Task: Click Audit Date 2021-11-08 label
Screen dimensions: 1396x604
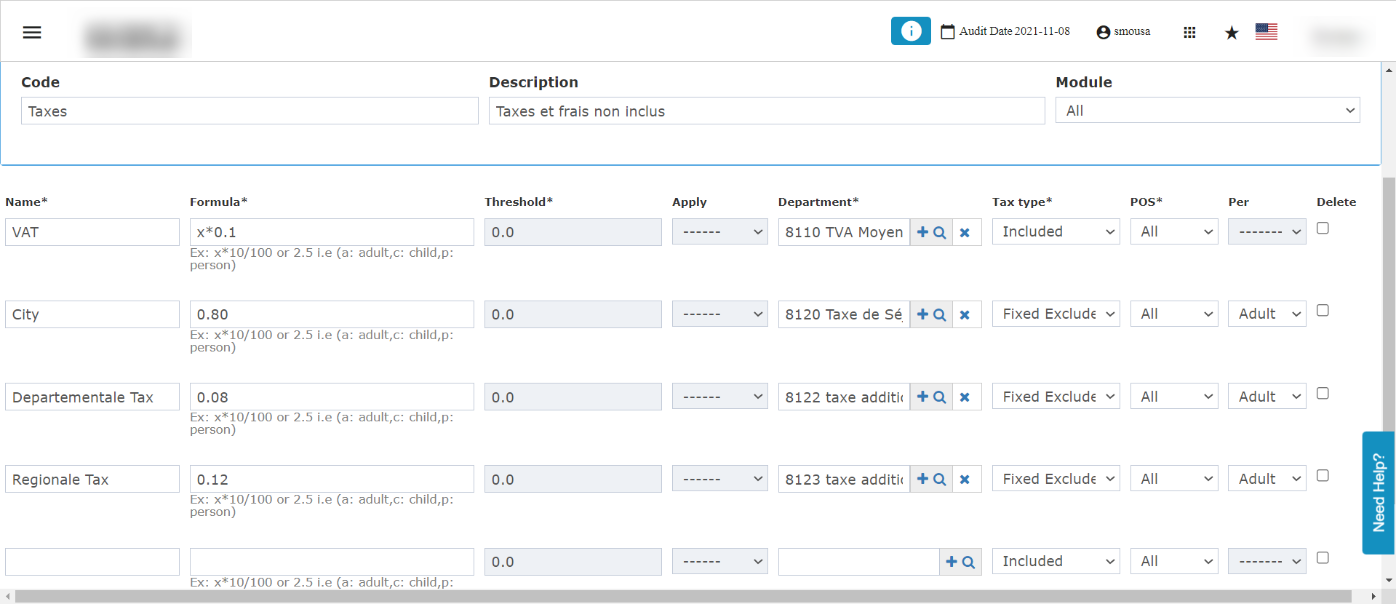Action: (1014, 32)
